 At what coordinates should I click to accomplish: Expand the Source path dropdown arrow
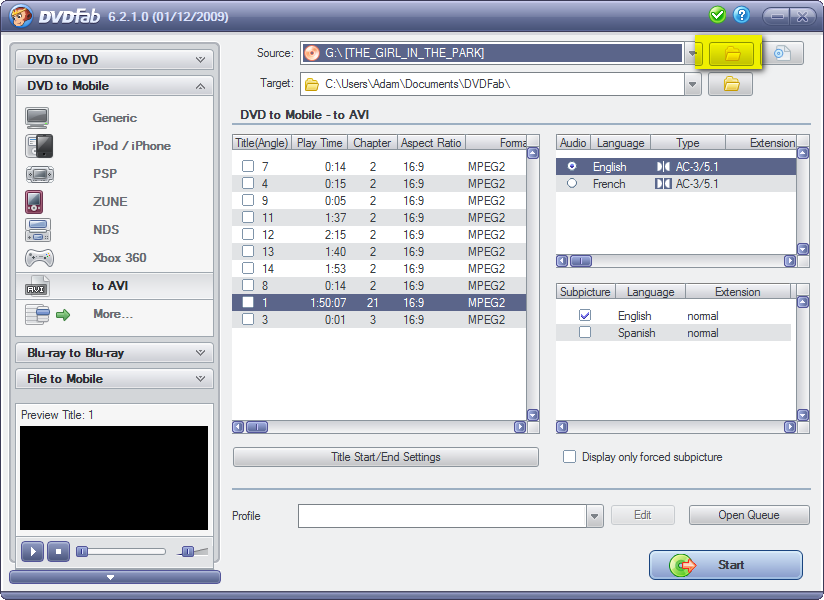(693, 53)
